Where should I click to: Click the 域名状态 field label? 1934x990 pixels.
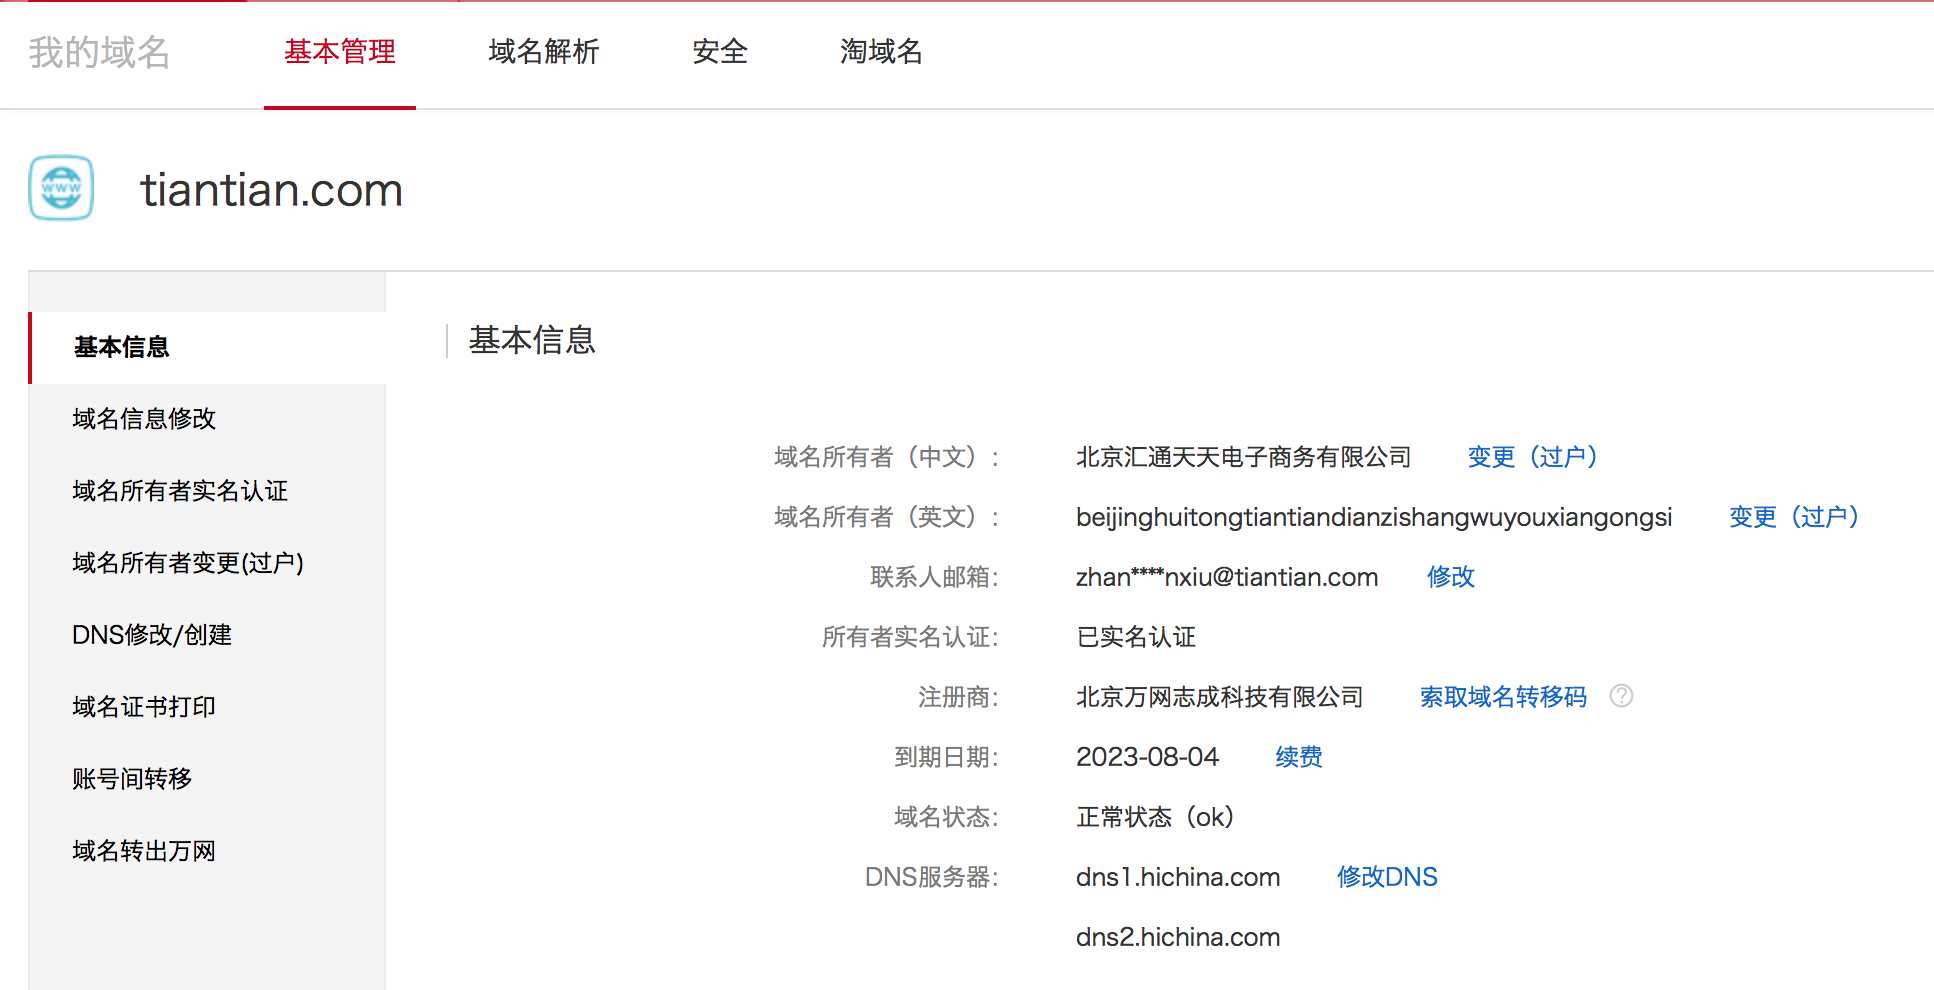(x=946, y=817)
